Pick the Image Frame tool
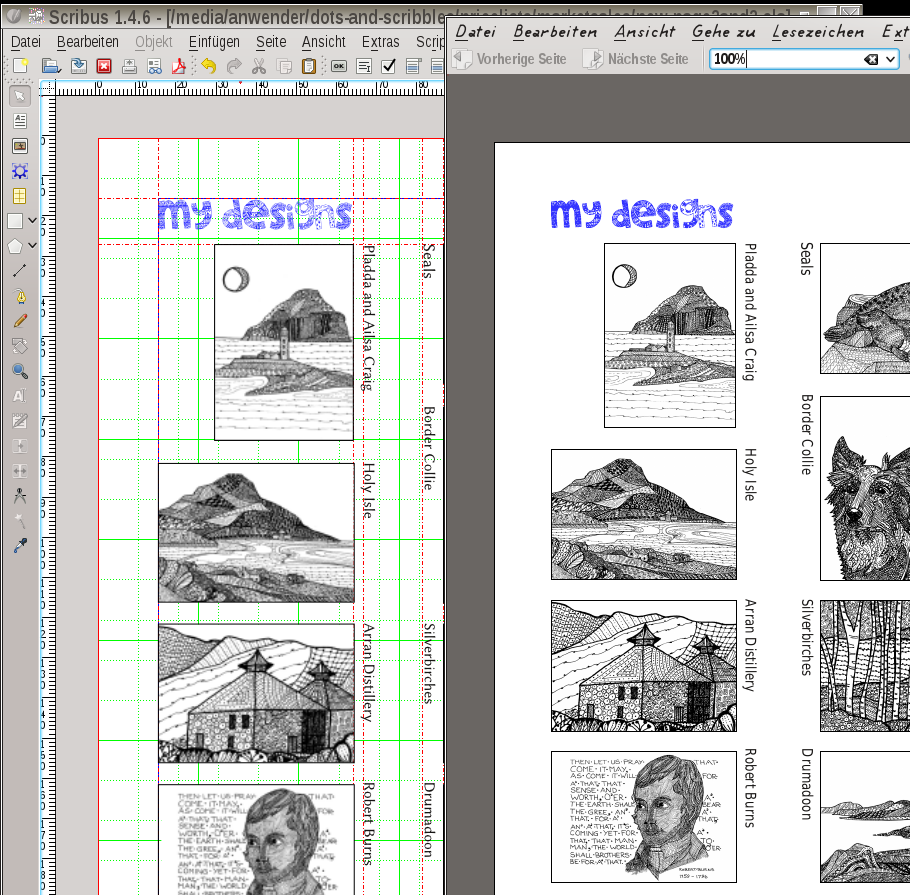Viewport: 910px width, 895px height. tap(20, 146)
